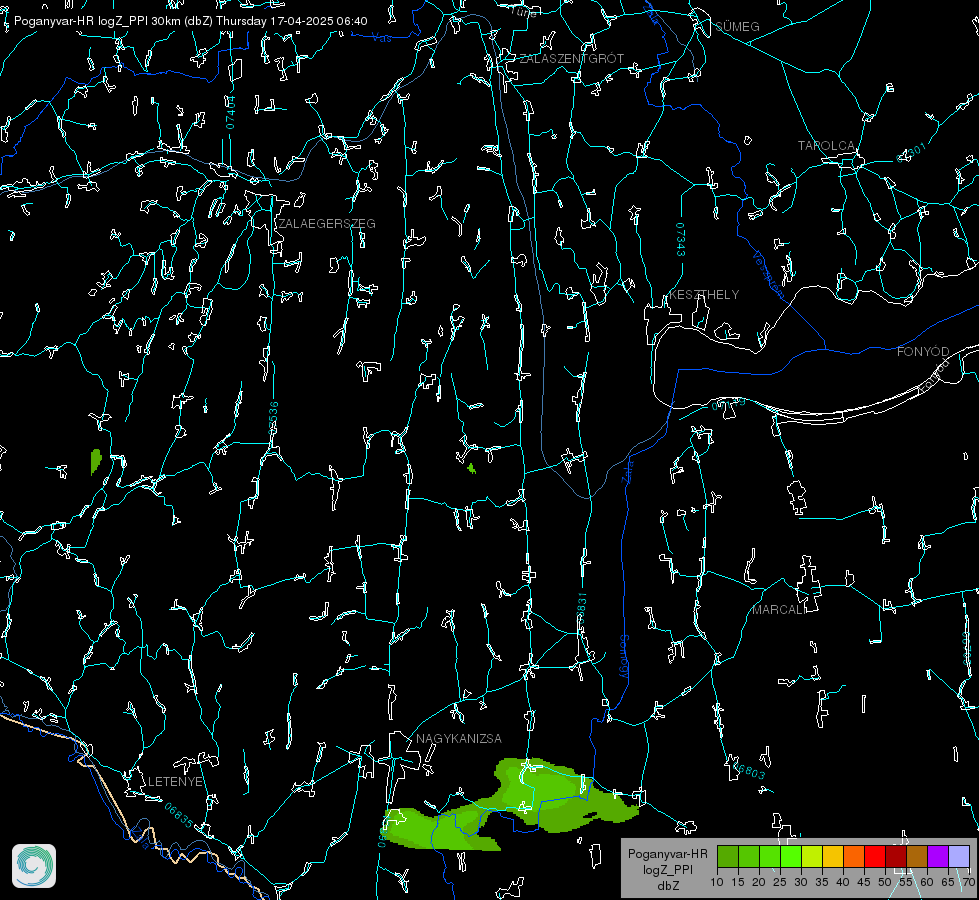
Task: Select the 30–35 dBZ yellow-green legend swatch
Action: [x=812, y=856]
